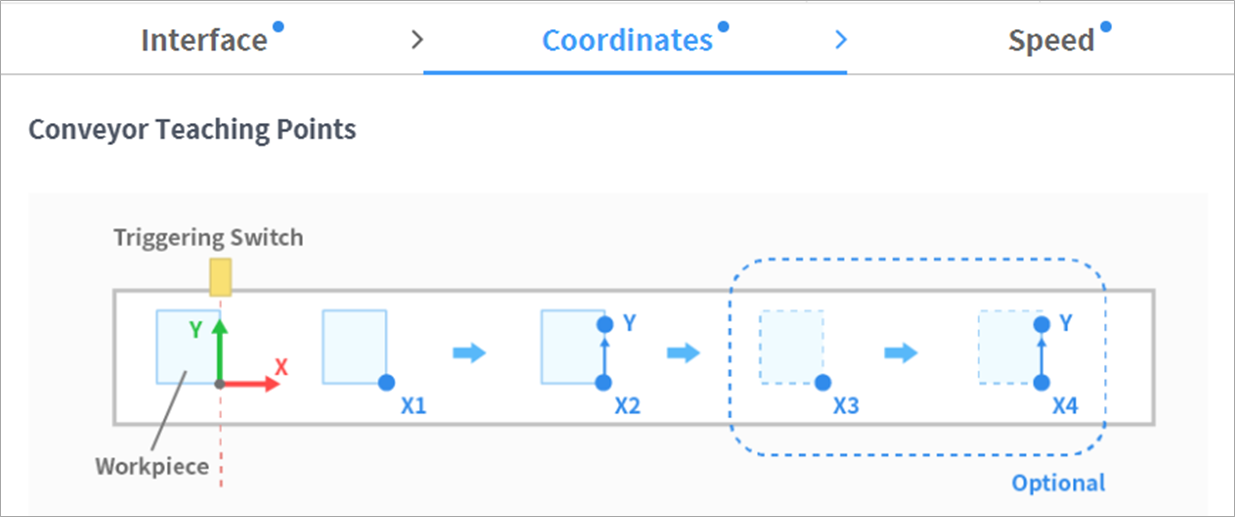The width and height of the screenshot is (1235, 517).
Task: Click chevron between Interface and Coordinates
Action: coord(418,40)
